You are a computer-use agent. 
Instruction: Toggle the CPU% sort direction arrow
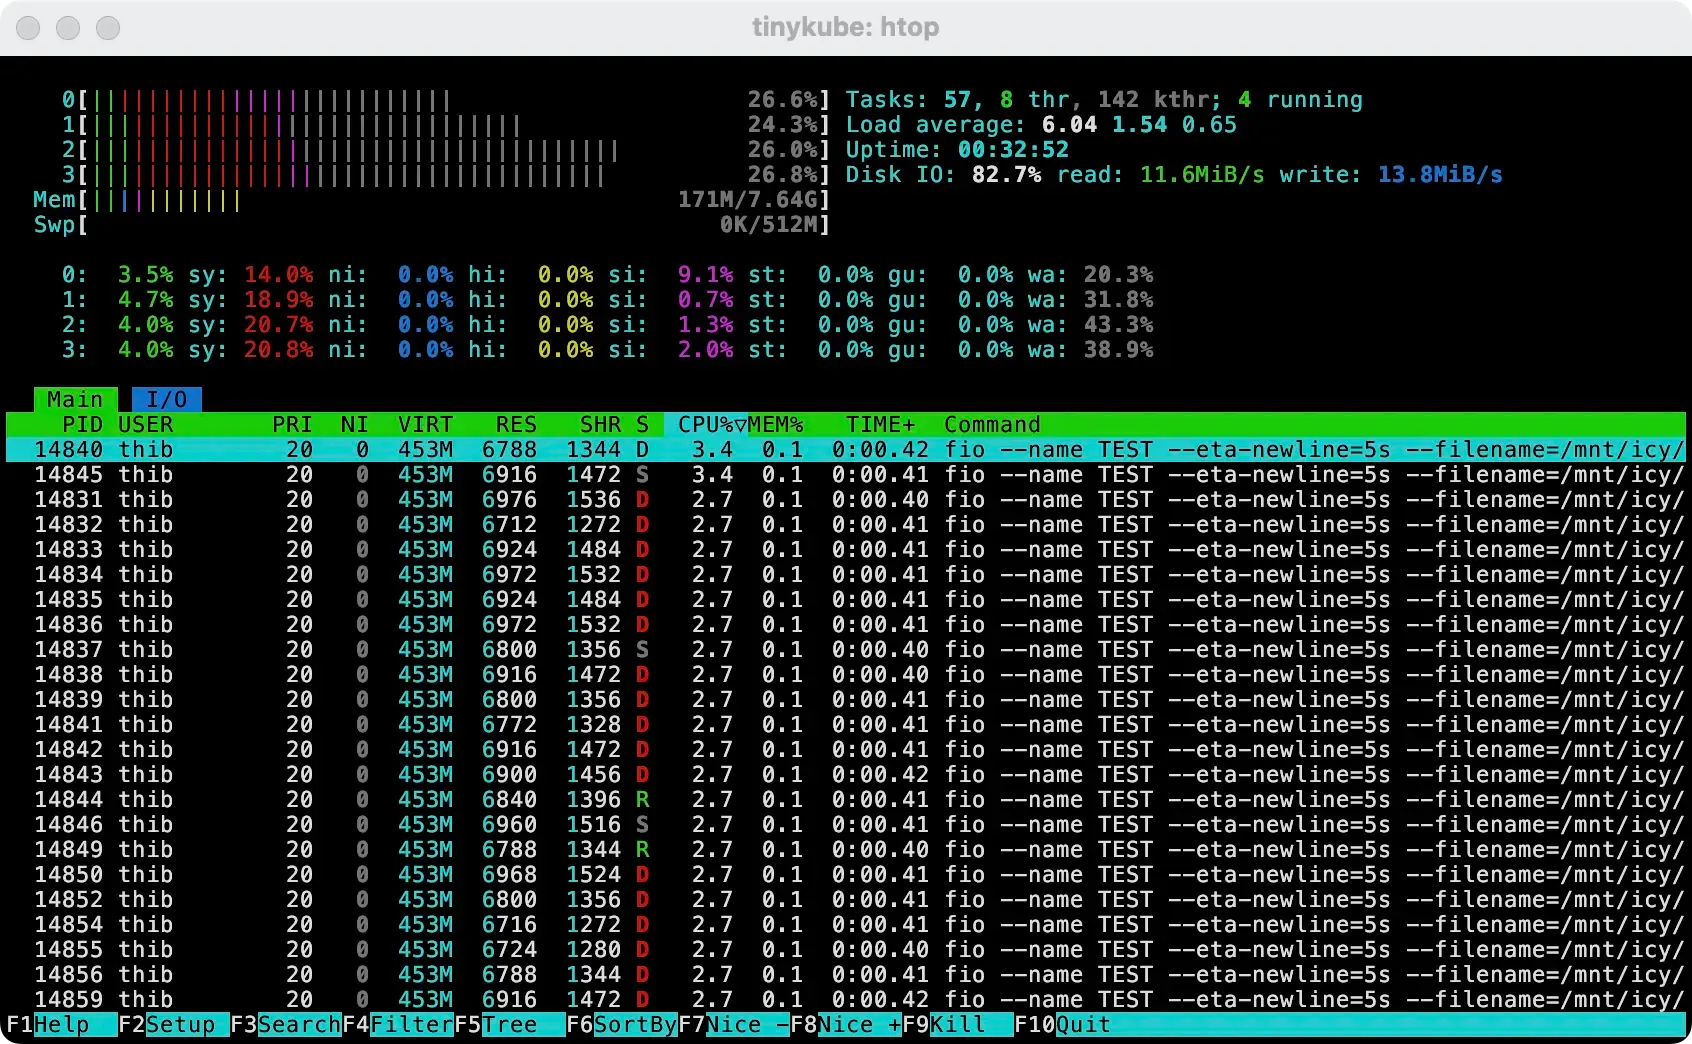click(x=738, y=424)
